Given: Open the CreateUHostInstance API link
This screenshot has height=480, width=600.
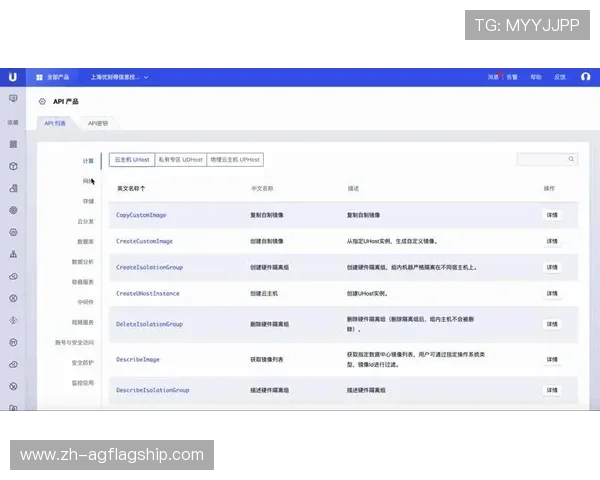Looking at the screenshot, I should tap(147, 294).
